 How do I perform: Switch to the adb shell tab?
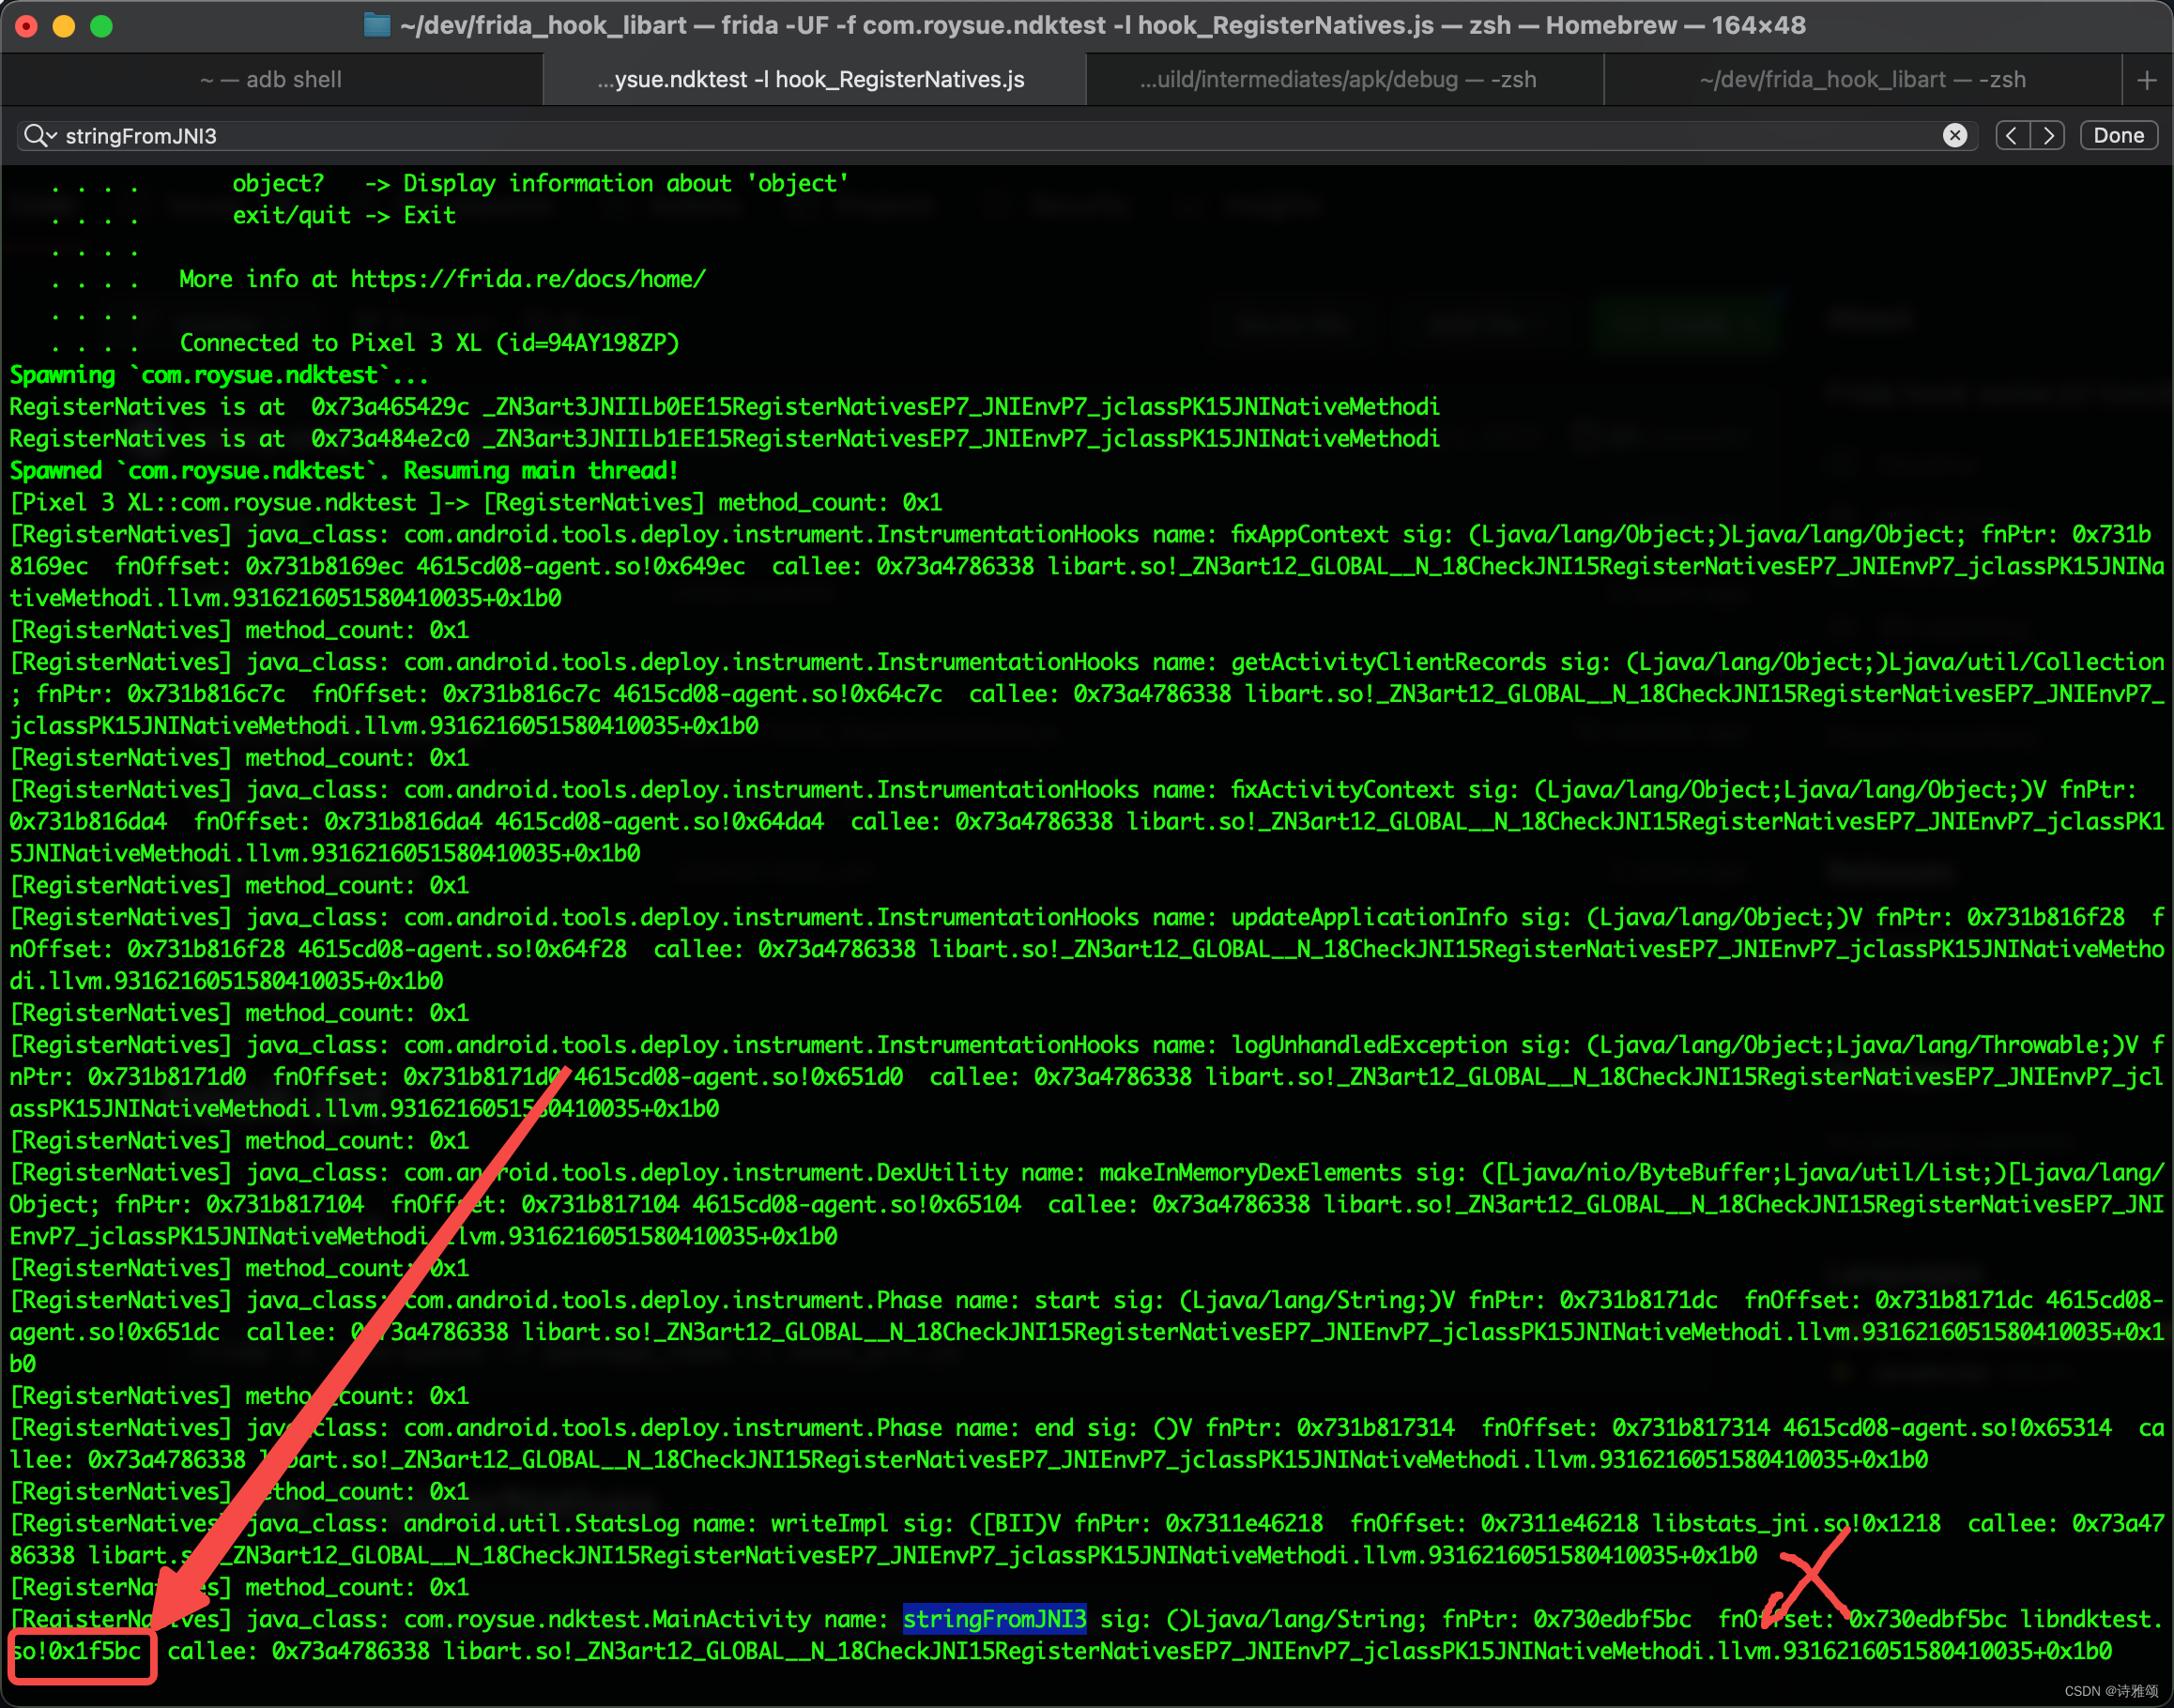(x=271, y=80)
